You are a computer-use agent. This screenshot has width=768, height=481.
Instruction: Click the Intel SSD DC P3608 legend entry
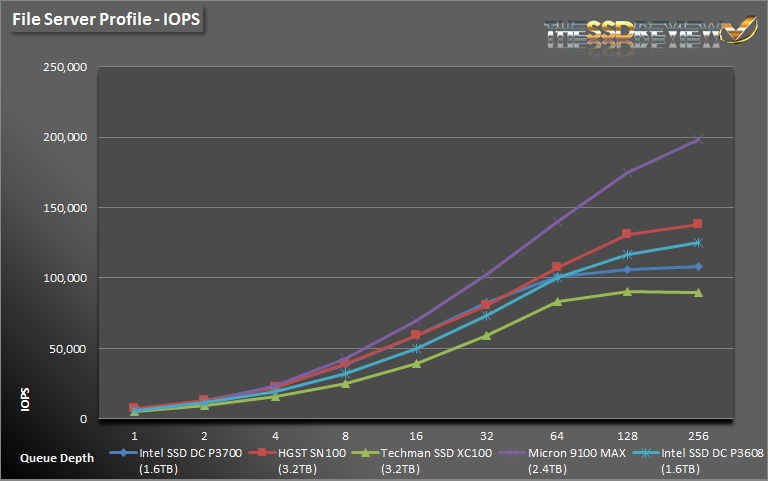(698, 461)
